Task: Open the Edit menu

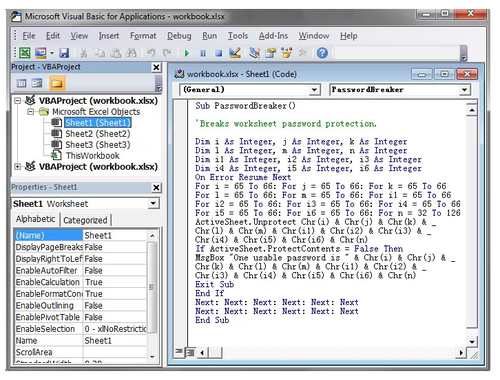Action: click(53, 36)
